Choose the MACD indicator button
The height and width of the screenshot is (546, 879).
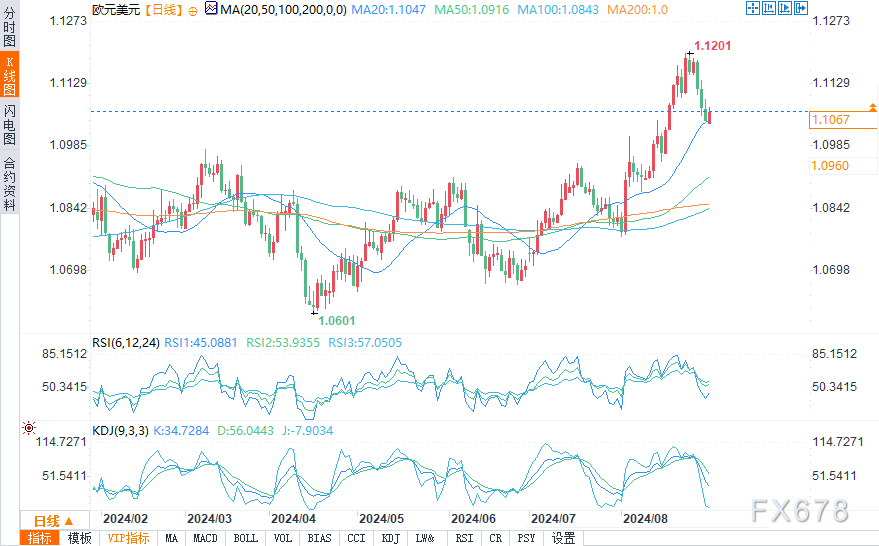click(205, 538)
